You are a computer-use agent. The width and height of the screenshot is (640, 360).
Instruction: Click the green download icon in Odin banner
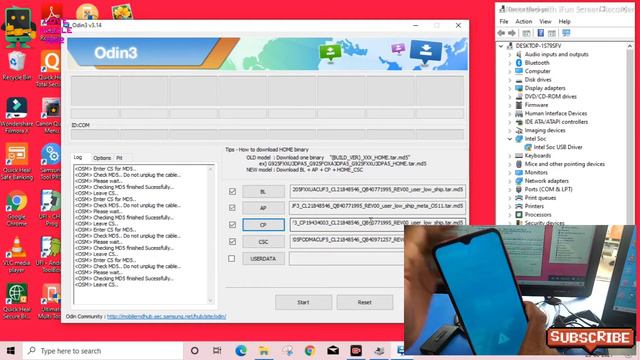(330, 53)
